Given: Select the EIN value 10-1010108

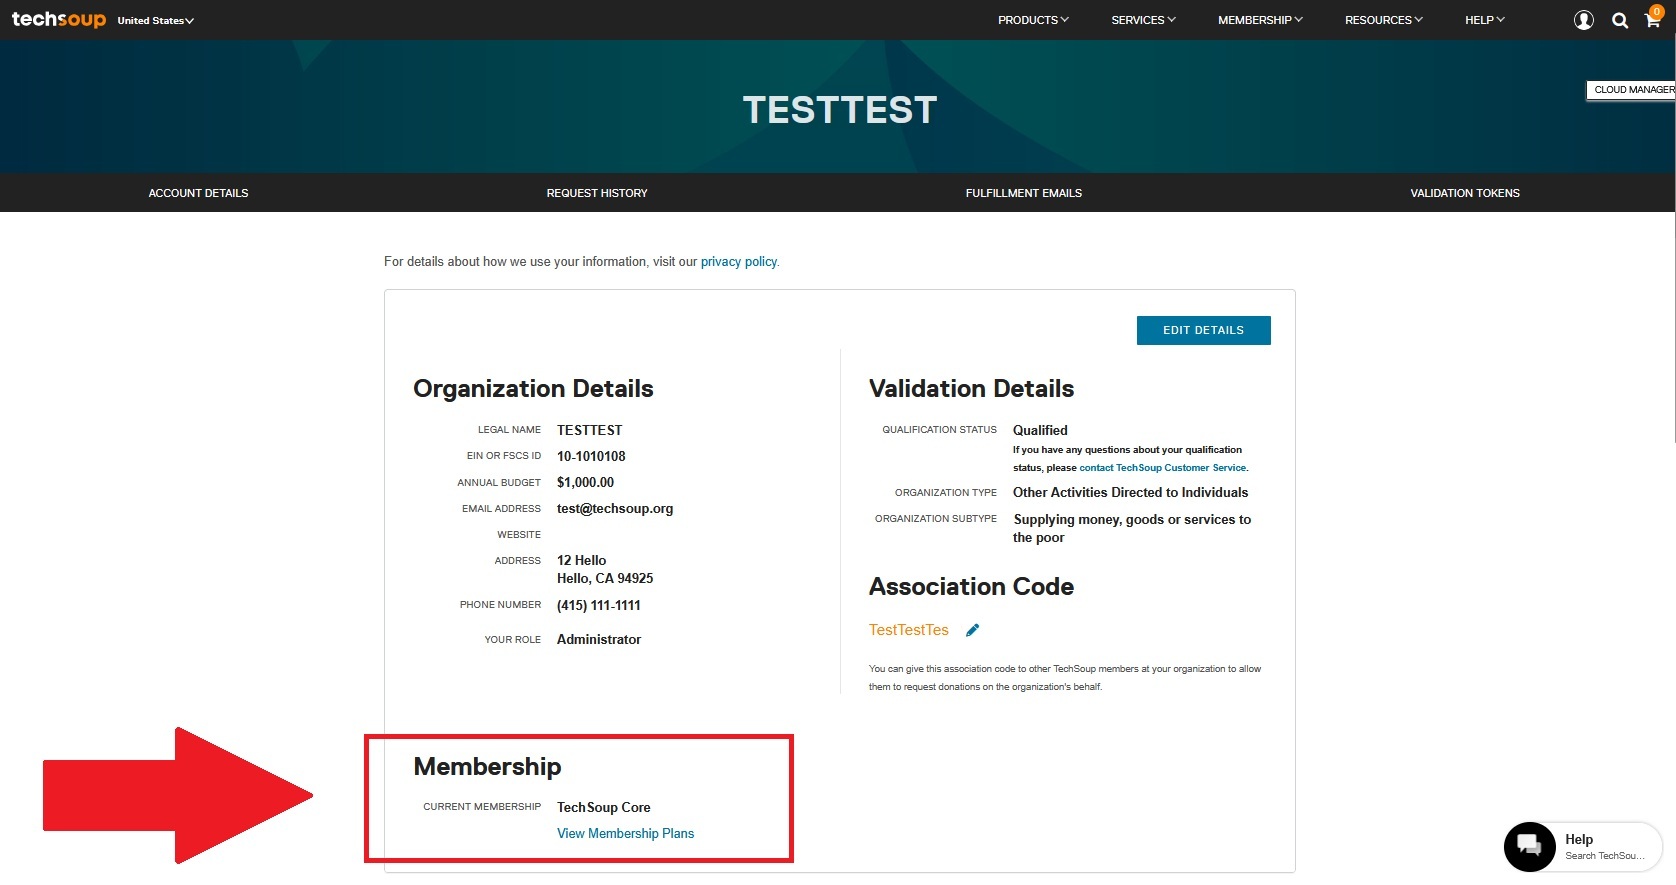Looking at the screenshot, I should click(x=591, y=456).
